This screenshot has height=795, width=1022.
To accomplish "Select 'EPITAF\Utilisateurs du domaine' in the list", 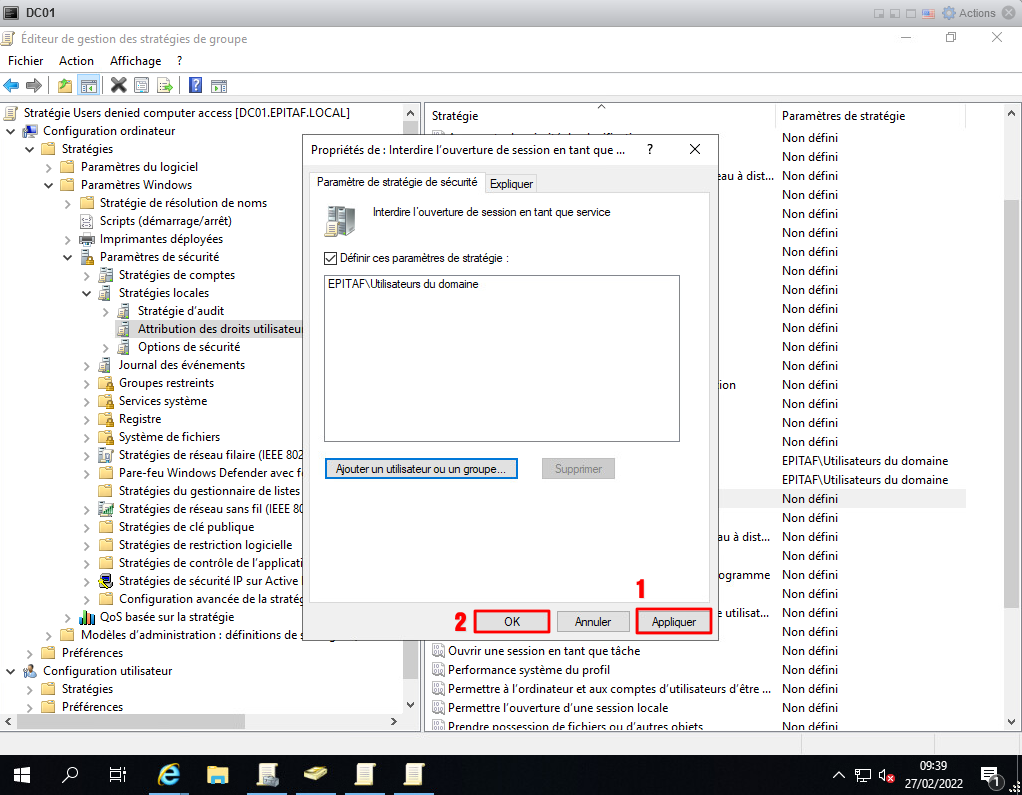I will click(x=403, y=284).
